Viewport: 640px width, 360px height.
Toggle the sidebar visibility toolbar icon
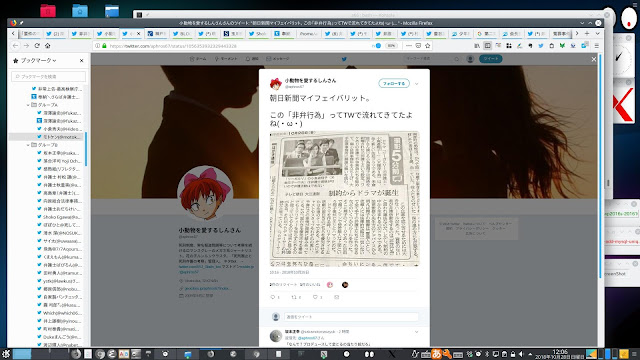point(487,46)
